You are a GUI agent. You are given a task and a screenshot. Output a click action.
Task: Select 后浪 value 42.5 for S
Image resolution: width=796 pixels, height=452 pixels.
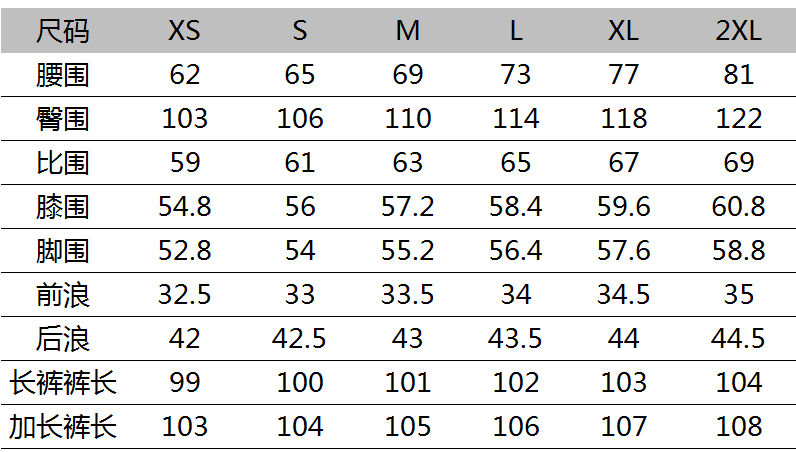[x=300, y=338]
